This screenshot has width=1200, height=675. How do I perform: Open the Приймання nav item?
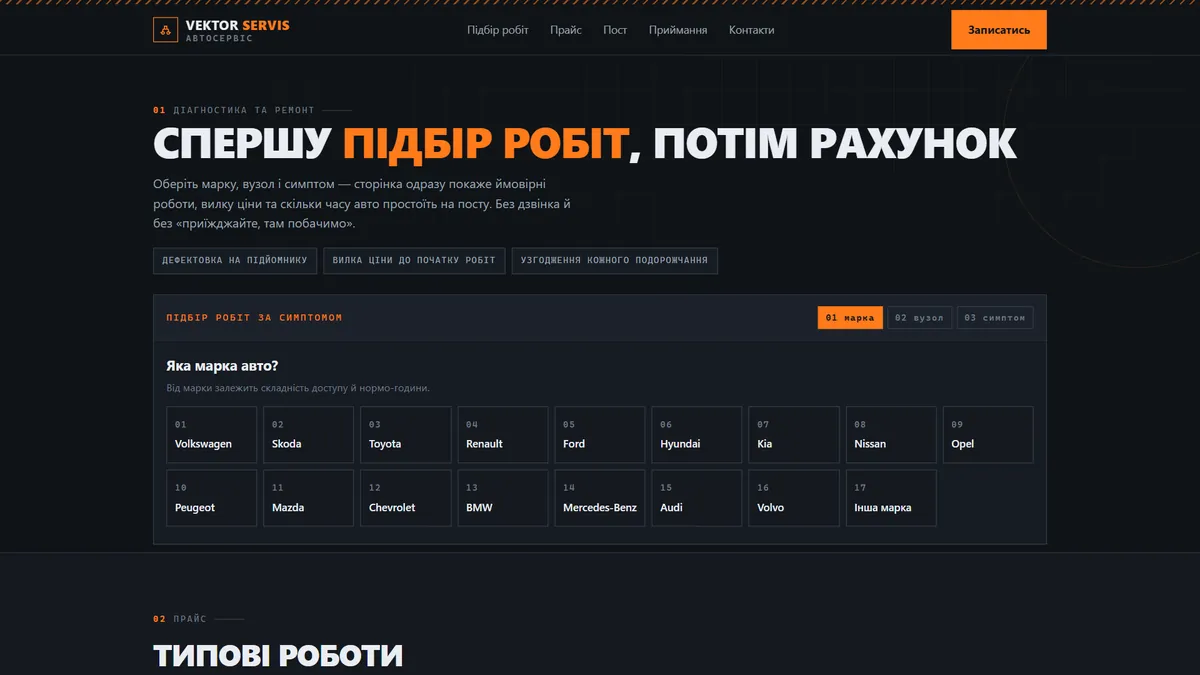tap(678, 30)
